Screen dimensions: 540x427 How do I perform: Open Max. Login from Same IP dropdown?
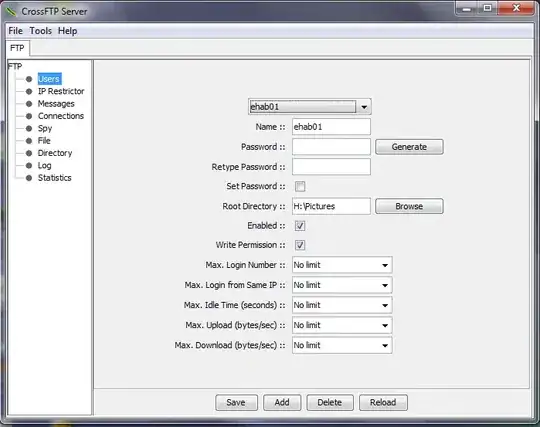click(342, 285)
